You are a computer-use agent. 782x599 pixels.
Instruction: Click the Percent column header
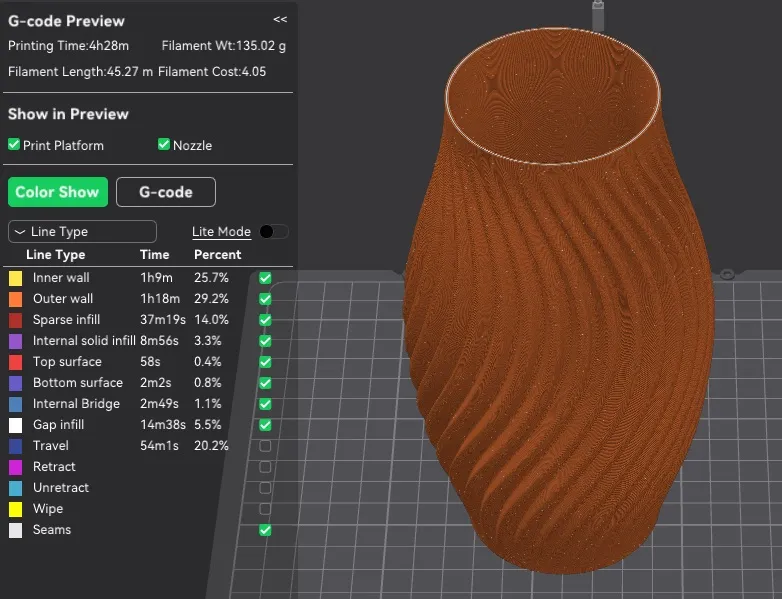[x=217, y=255]
